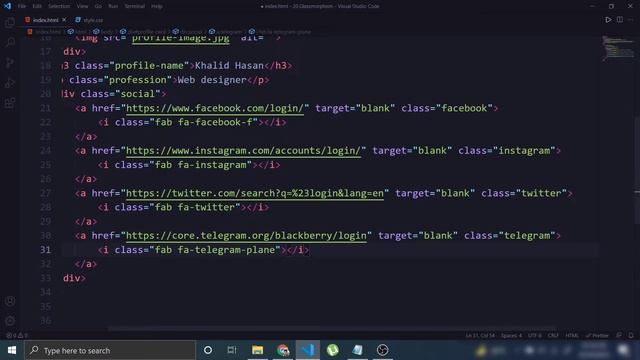Open the File menu

click(x=22, y=6)
